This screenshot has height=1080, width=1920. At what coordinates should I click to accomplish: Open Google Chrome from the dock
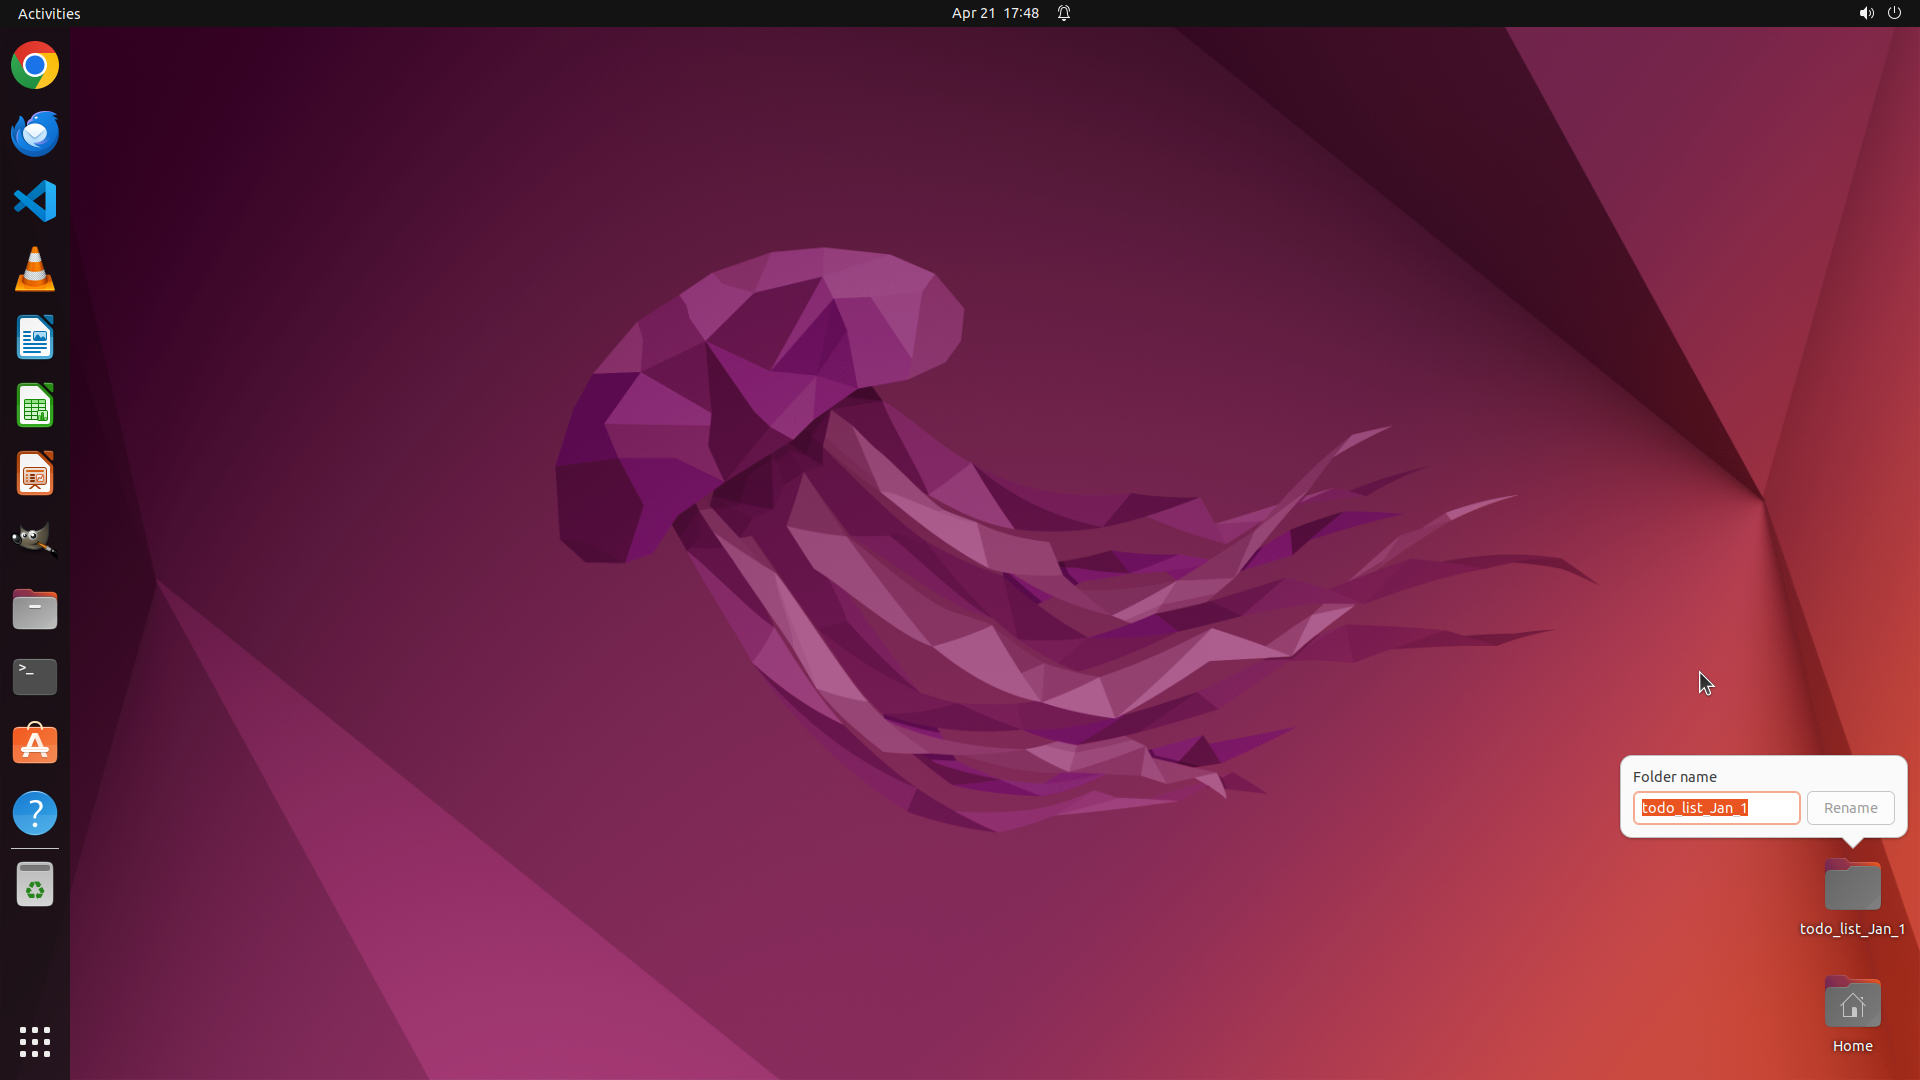[35, 66]
